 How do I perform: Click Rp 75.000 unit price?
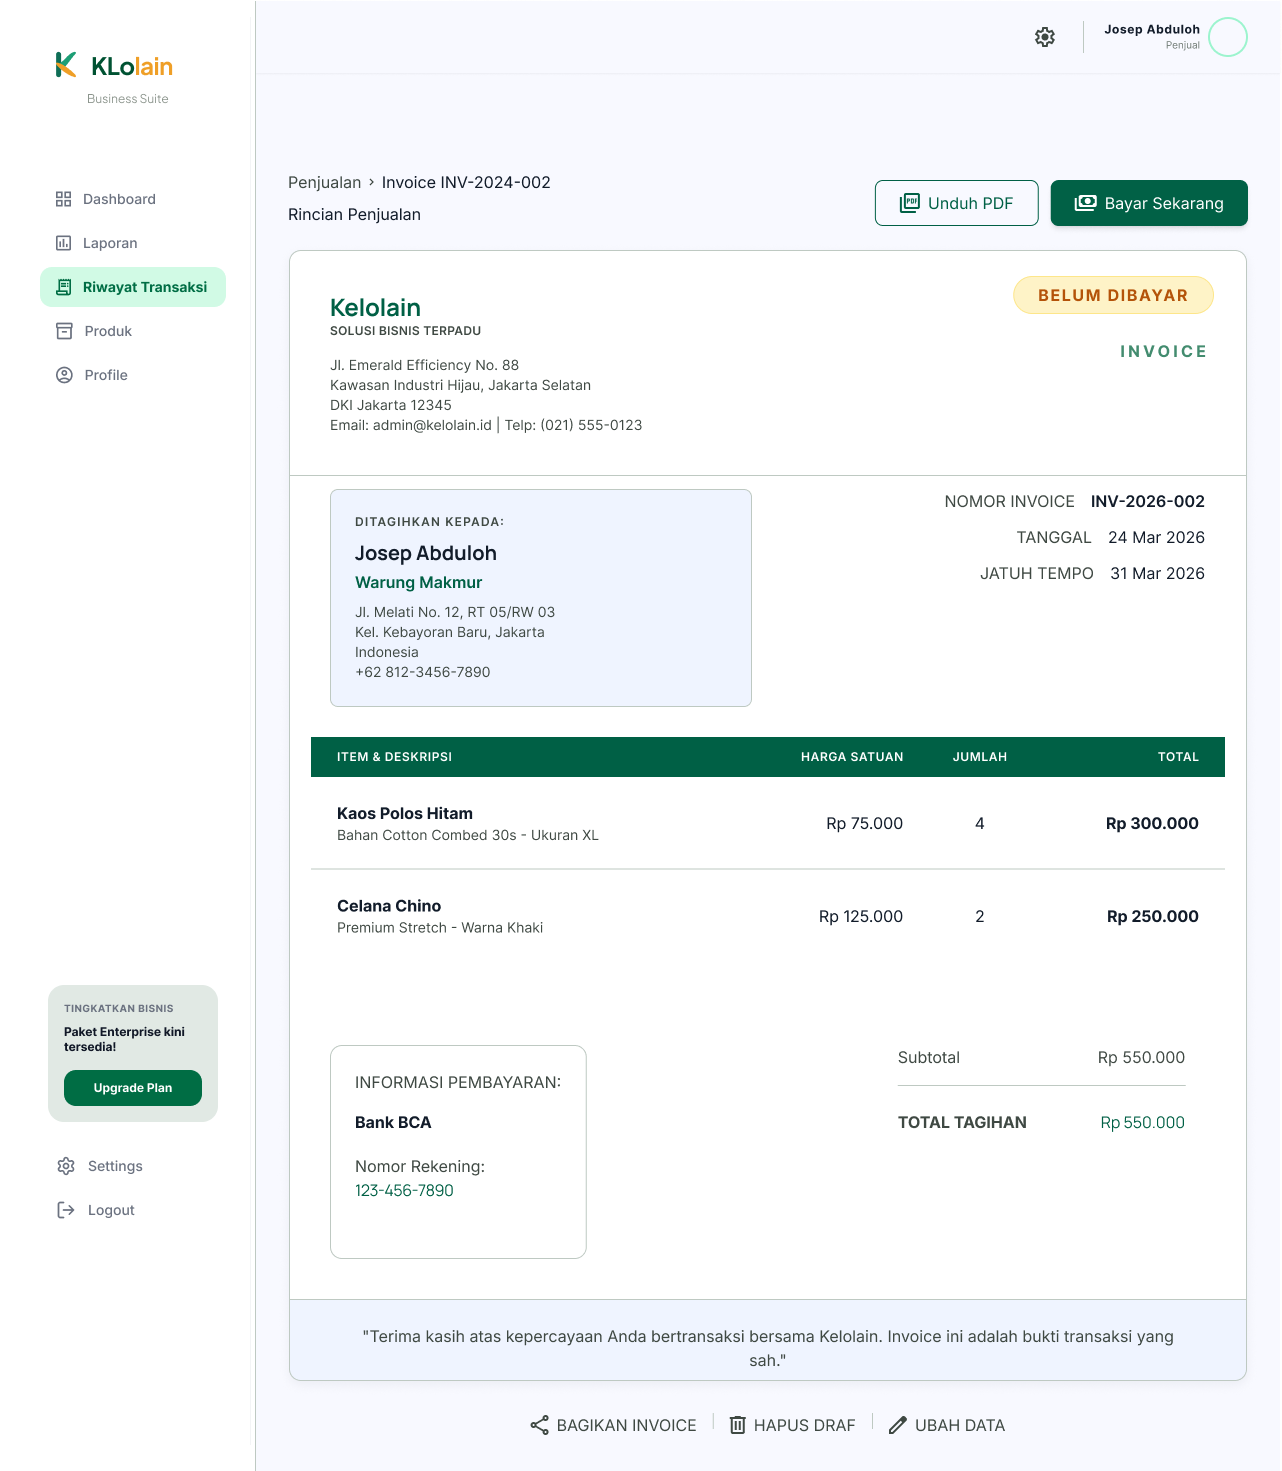(x=864, y=823)
